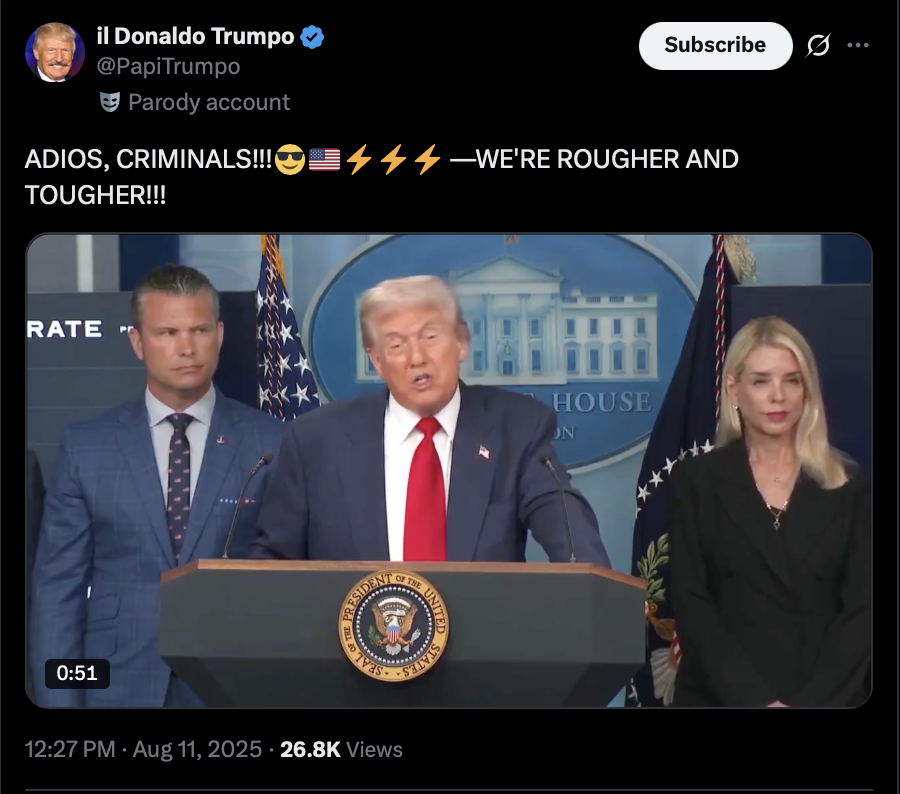Click the US flag emoji in tweet
The height and width of the screenshot is (794, 900).
[x=324, y=160]
